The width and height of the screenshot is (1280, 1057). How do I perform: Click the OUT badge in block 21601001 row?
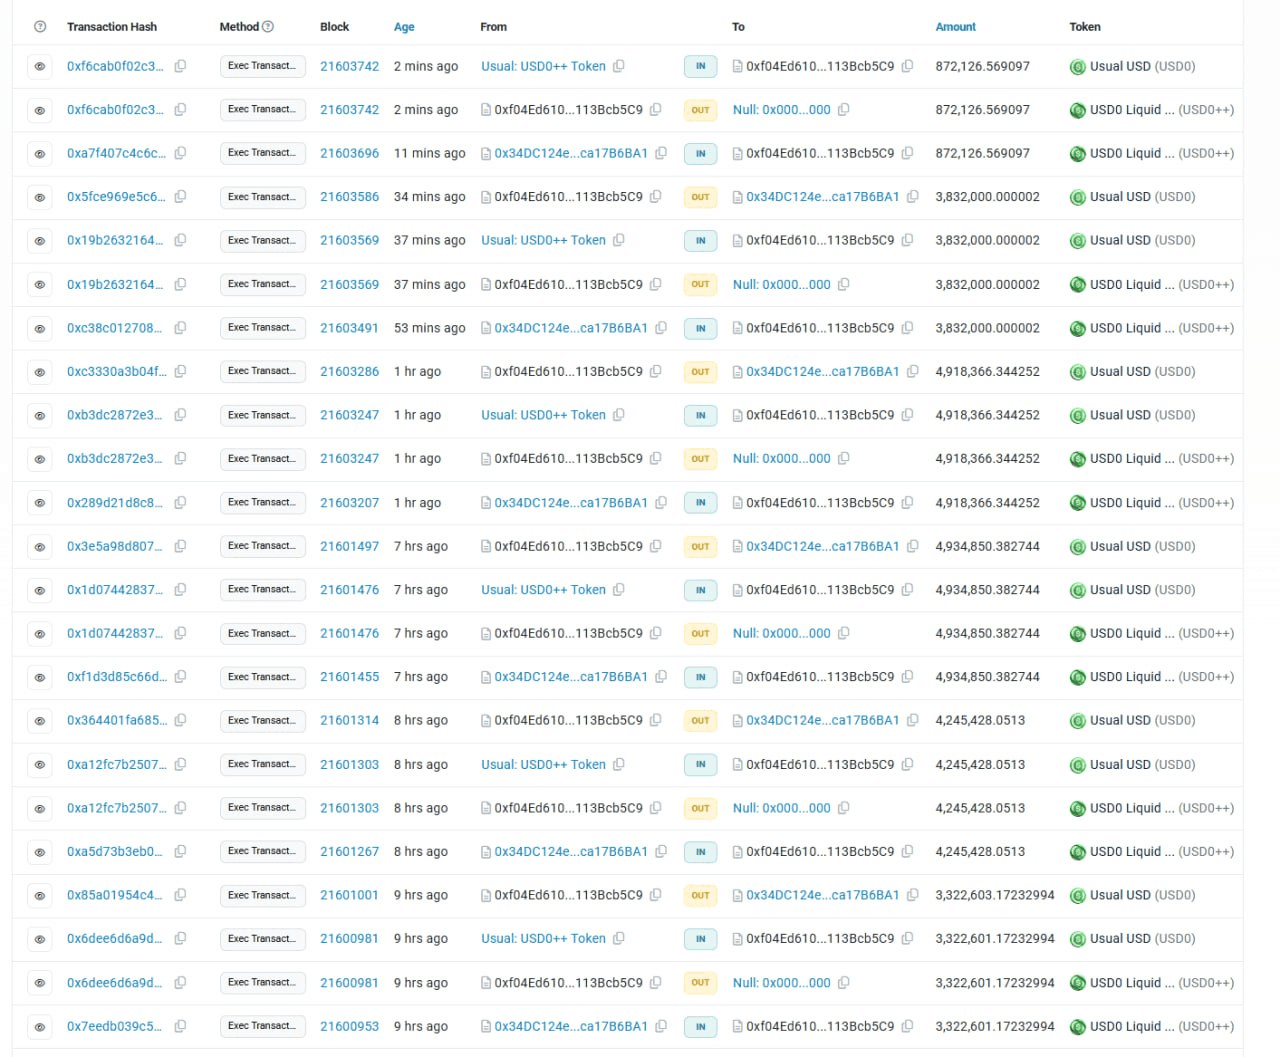[700, 896]
